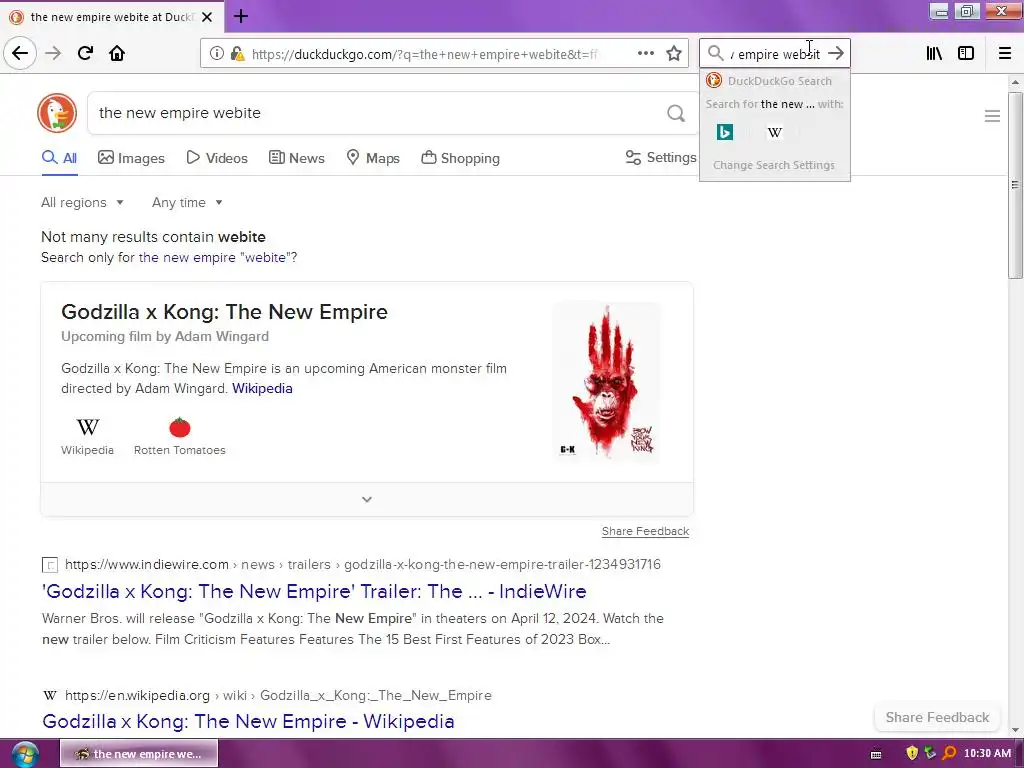Image resolution: width=1024 pixels, height=768 pixels.
Task: Click the DuckDuckGo search magnifier button
Action: [676, 113]
